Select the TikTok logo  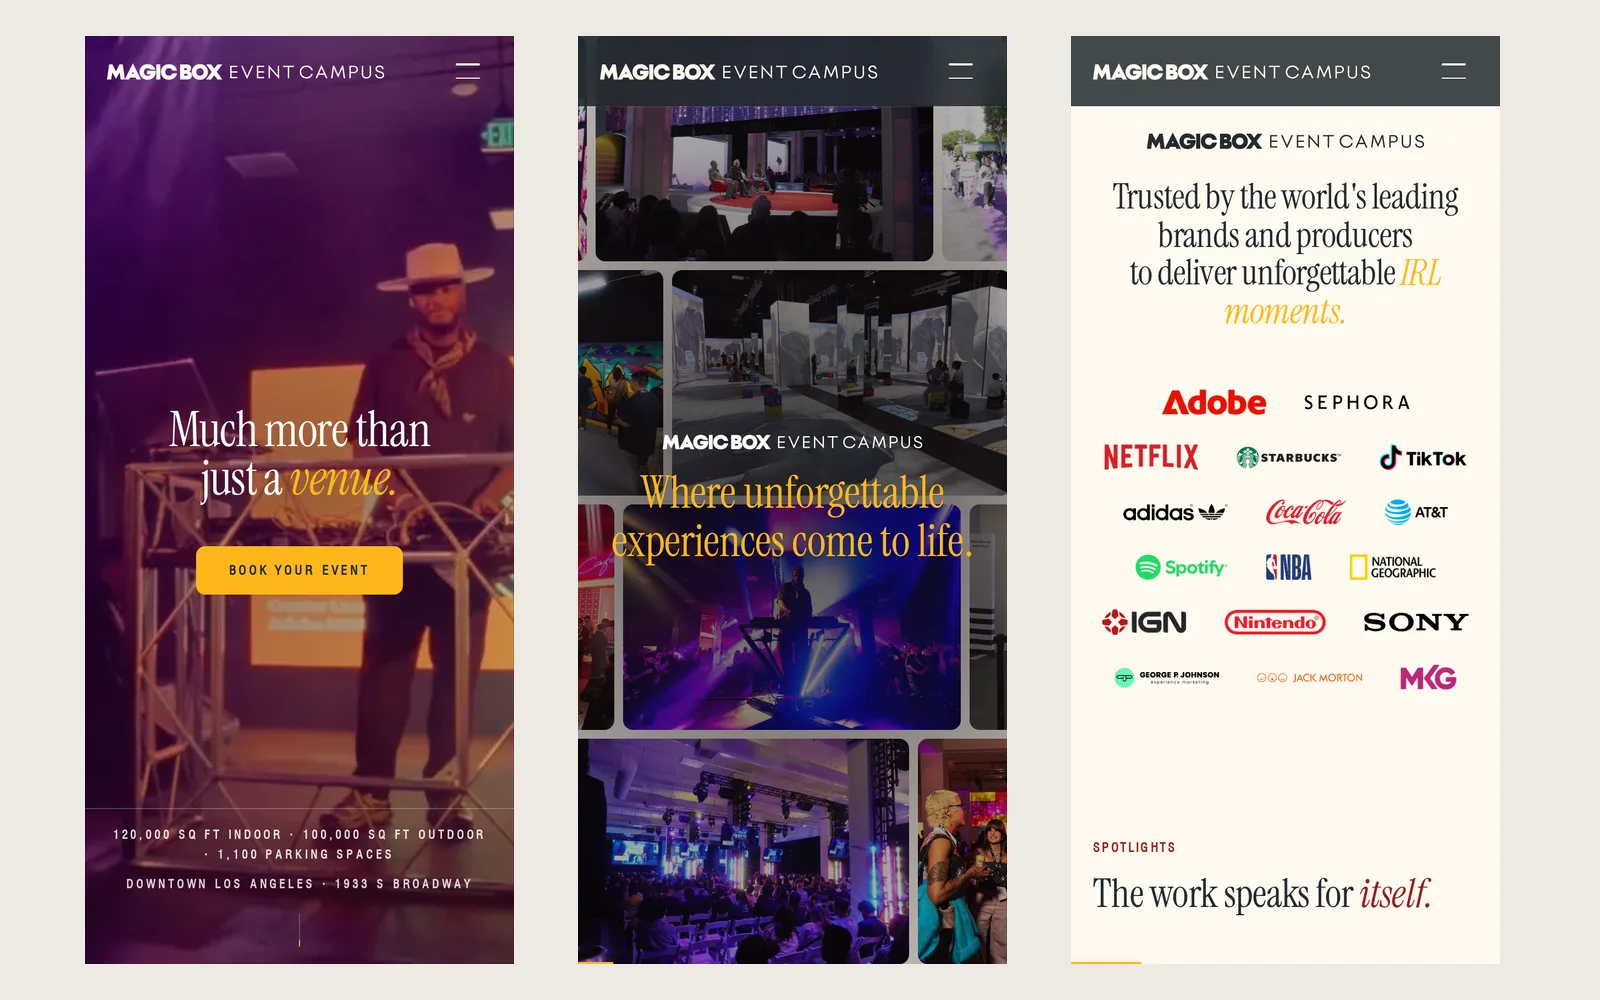[1423, 458]
